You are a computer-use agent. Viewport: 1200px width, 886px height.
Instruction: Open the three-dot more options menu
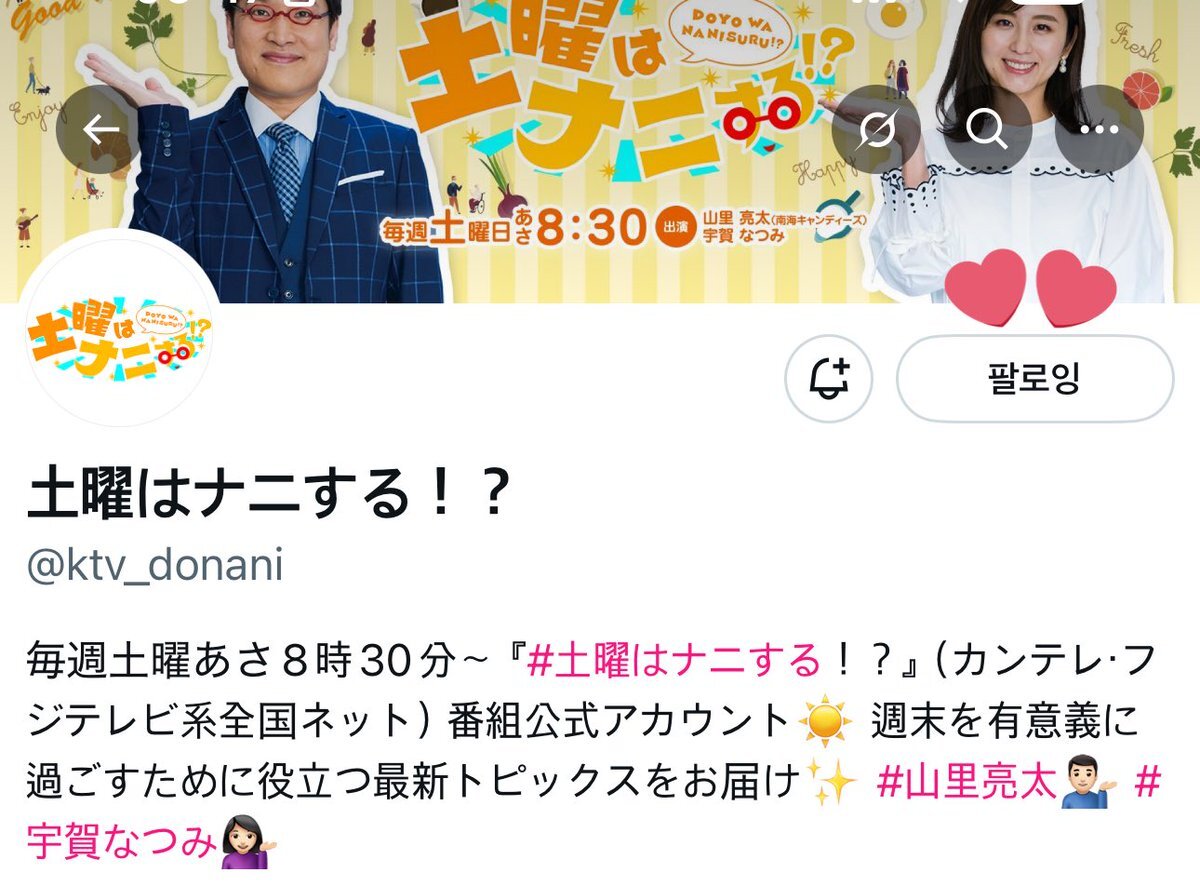[x=1100, y=131]
